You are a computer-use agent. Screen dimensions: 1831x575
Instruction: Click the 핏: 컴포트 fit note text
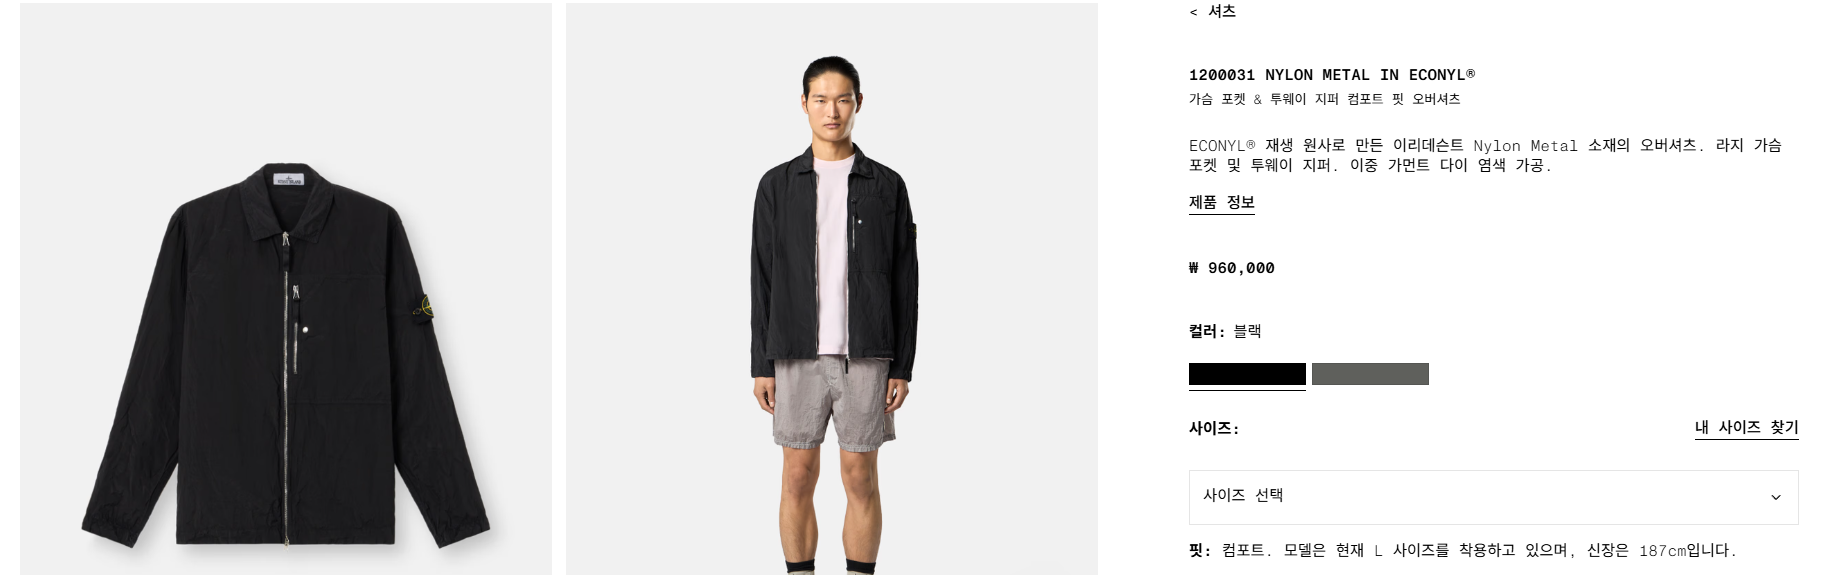pos(1462,550)
